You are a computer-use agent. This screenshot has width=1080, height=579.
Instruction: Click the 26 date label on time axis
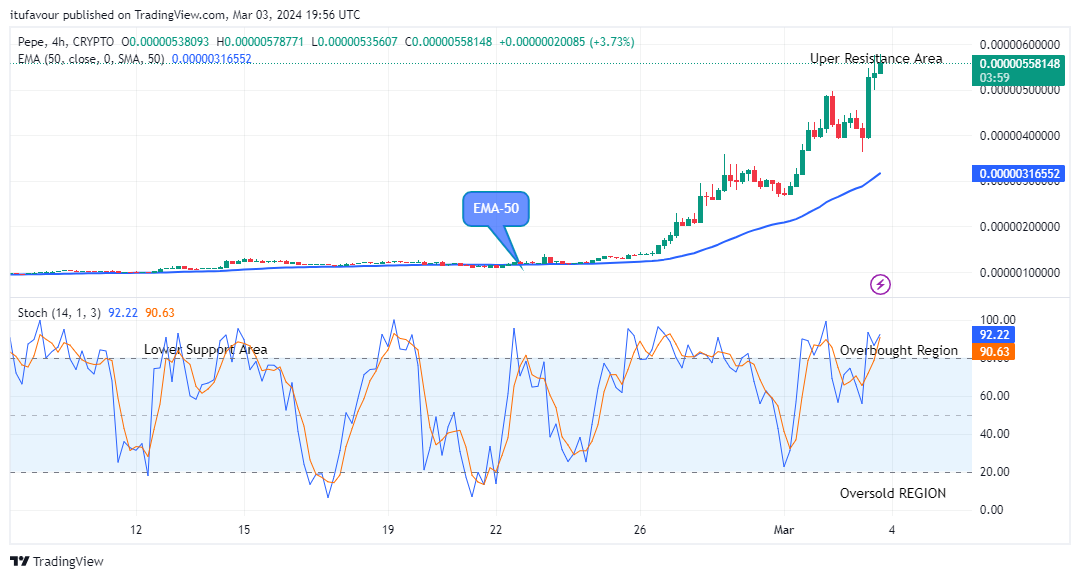tap(640, 529)
